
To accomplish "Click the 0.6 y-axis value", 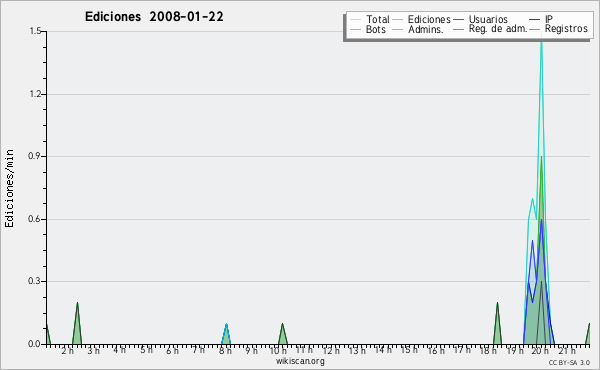I will 34,219.
